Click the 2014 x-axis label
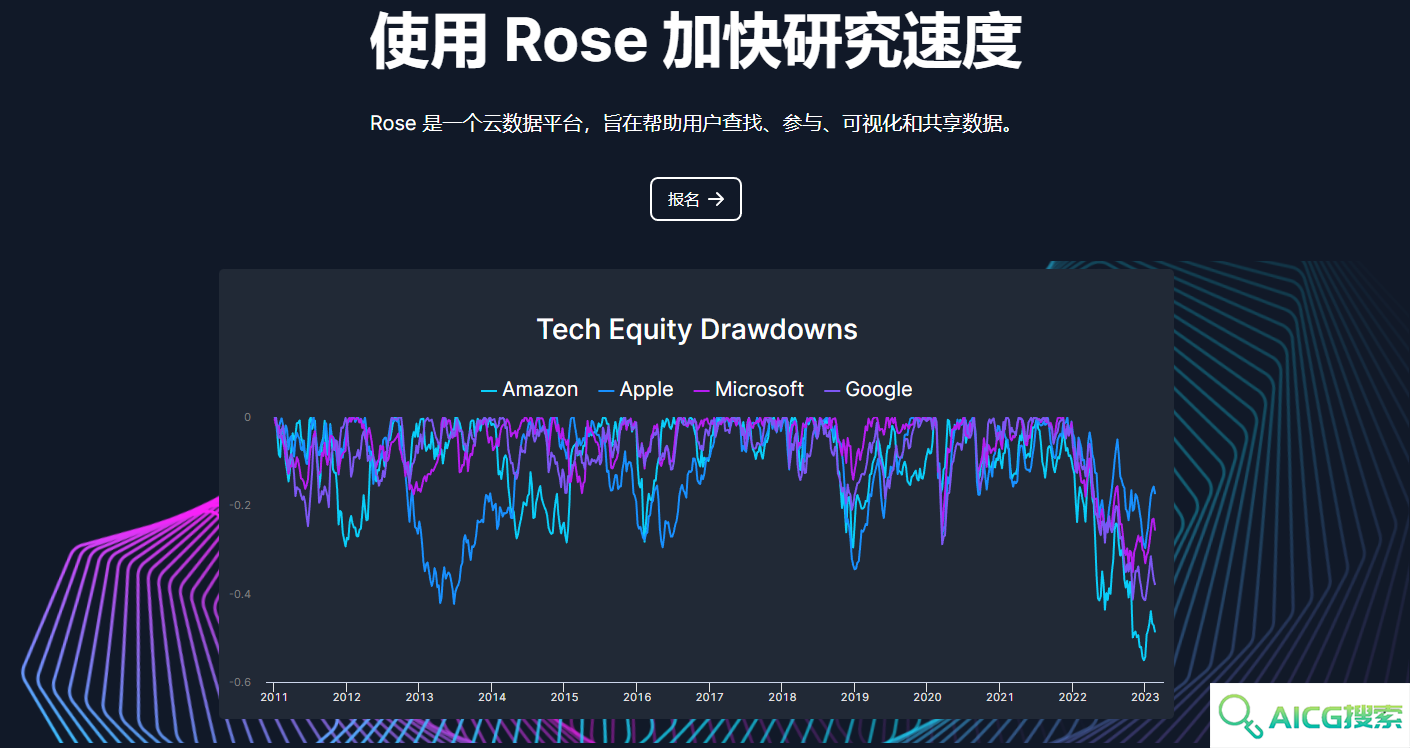 [492, 697]
